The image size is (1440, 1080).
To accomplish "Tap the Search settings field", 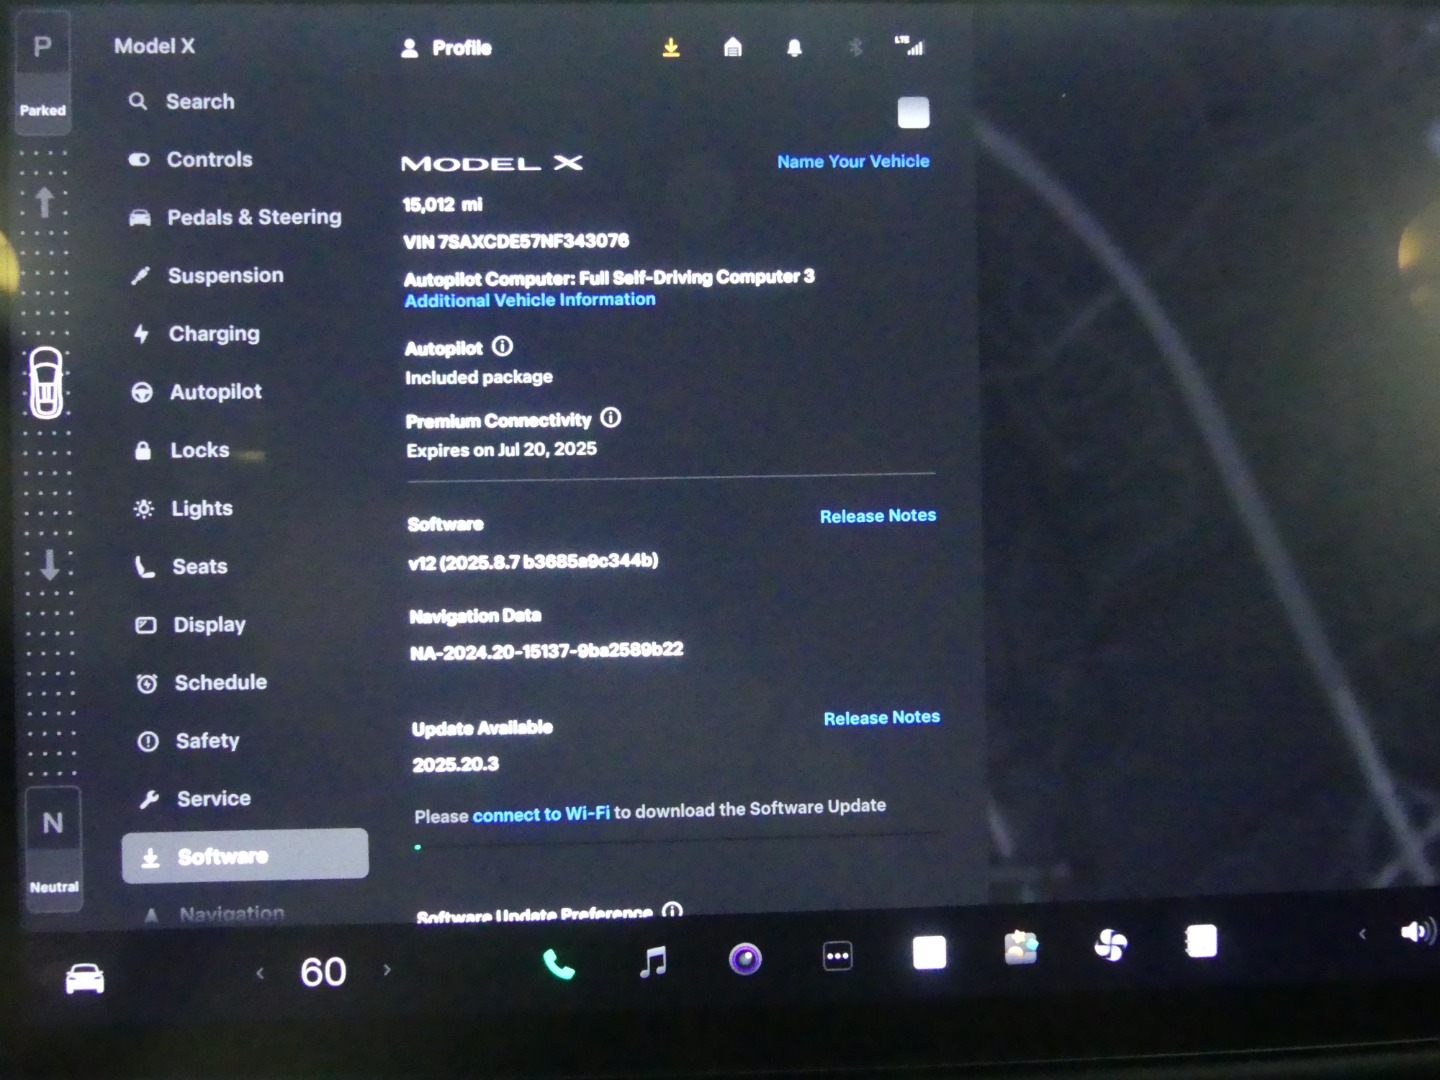I will click(199, 102).
